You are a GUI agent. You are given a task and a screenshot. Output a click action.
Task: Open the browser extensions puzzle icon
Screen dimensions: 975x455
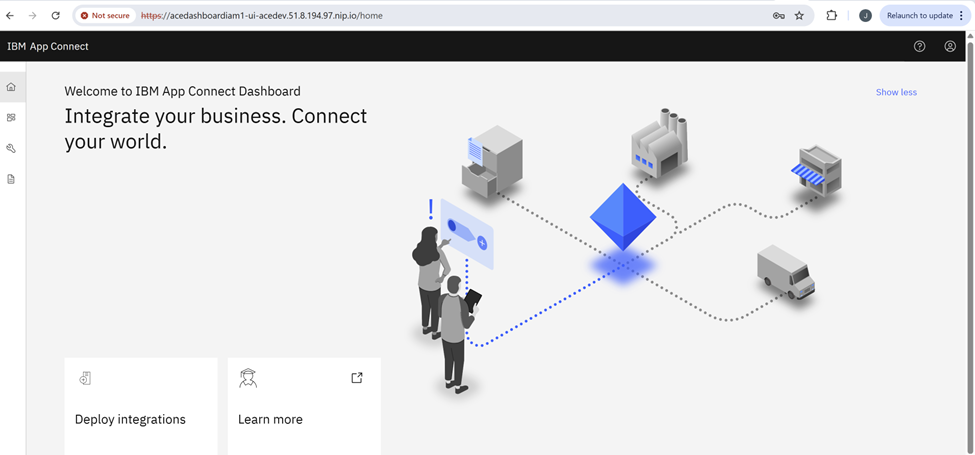point(832,16)
